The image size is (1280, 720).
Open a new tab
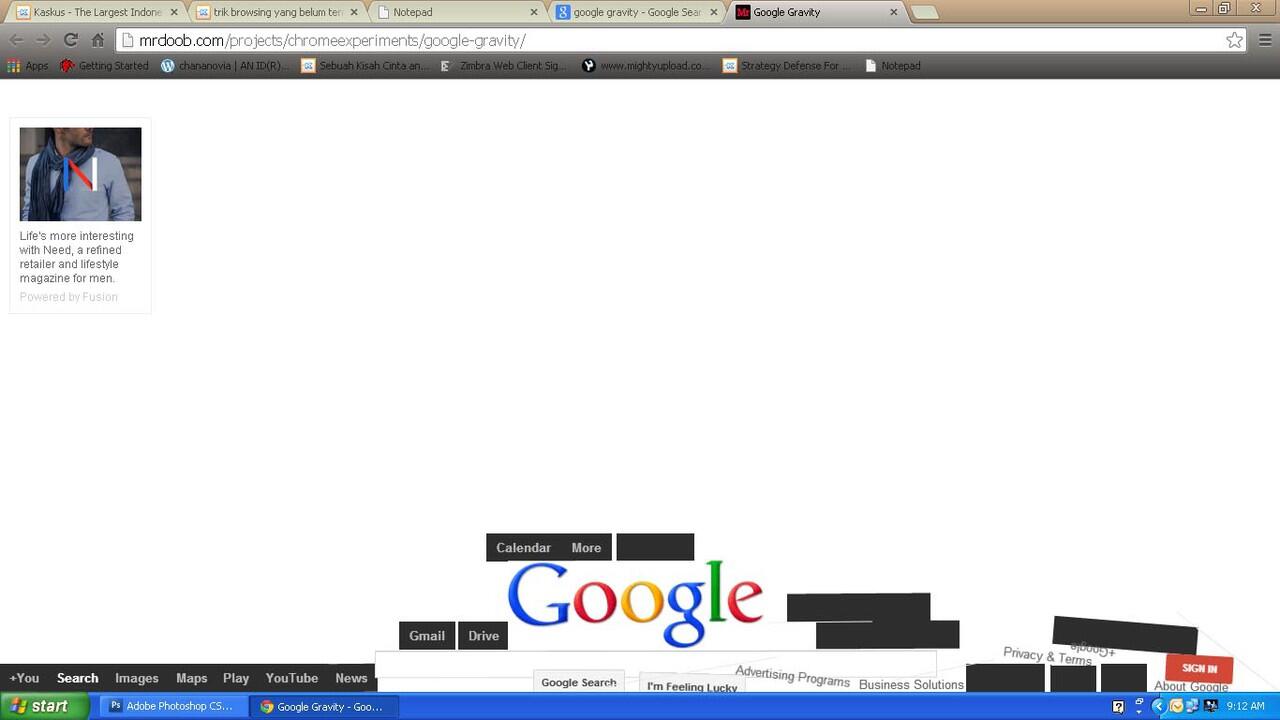(925, 12)
